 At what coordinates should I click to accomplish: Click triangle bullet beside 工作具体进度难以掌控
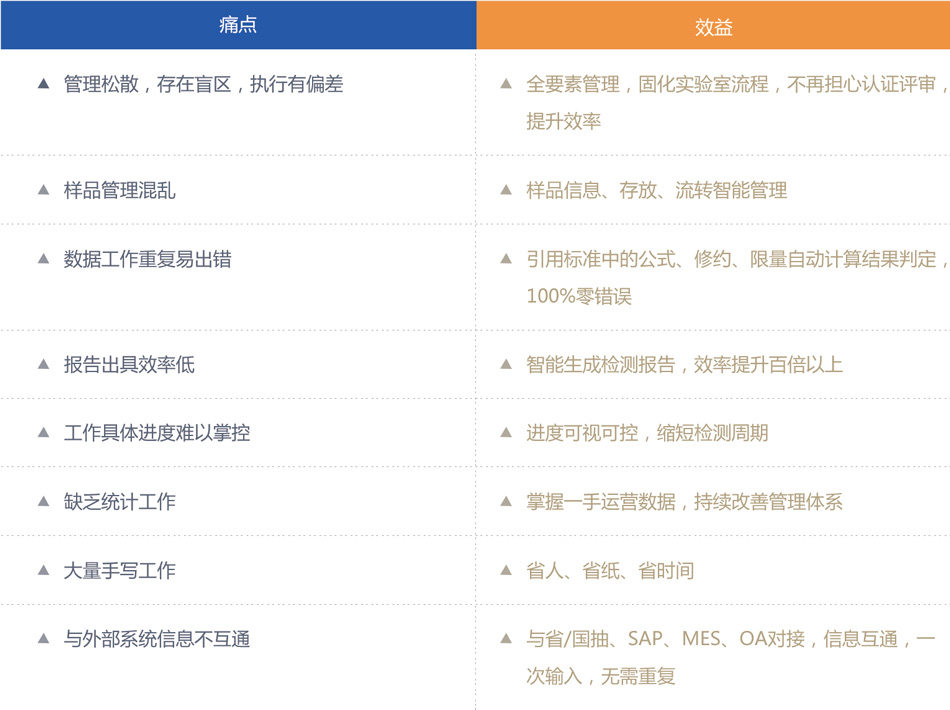pos(43,433)
